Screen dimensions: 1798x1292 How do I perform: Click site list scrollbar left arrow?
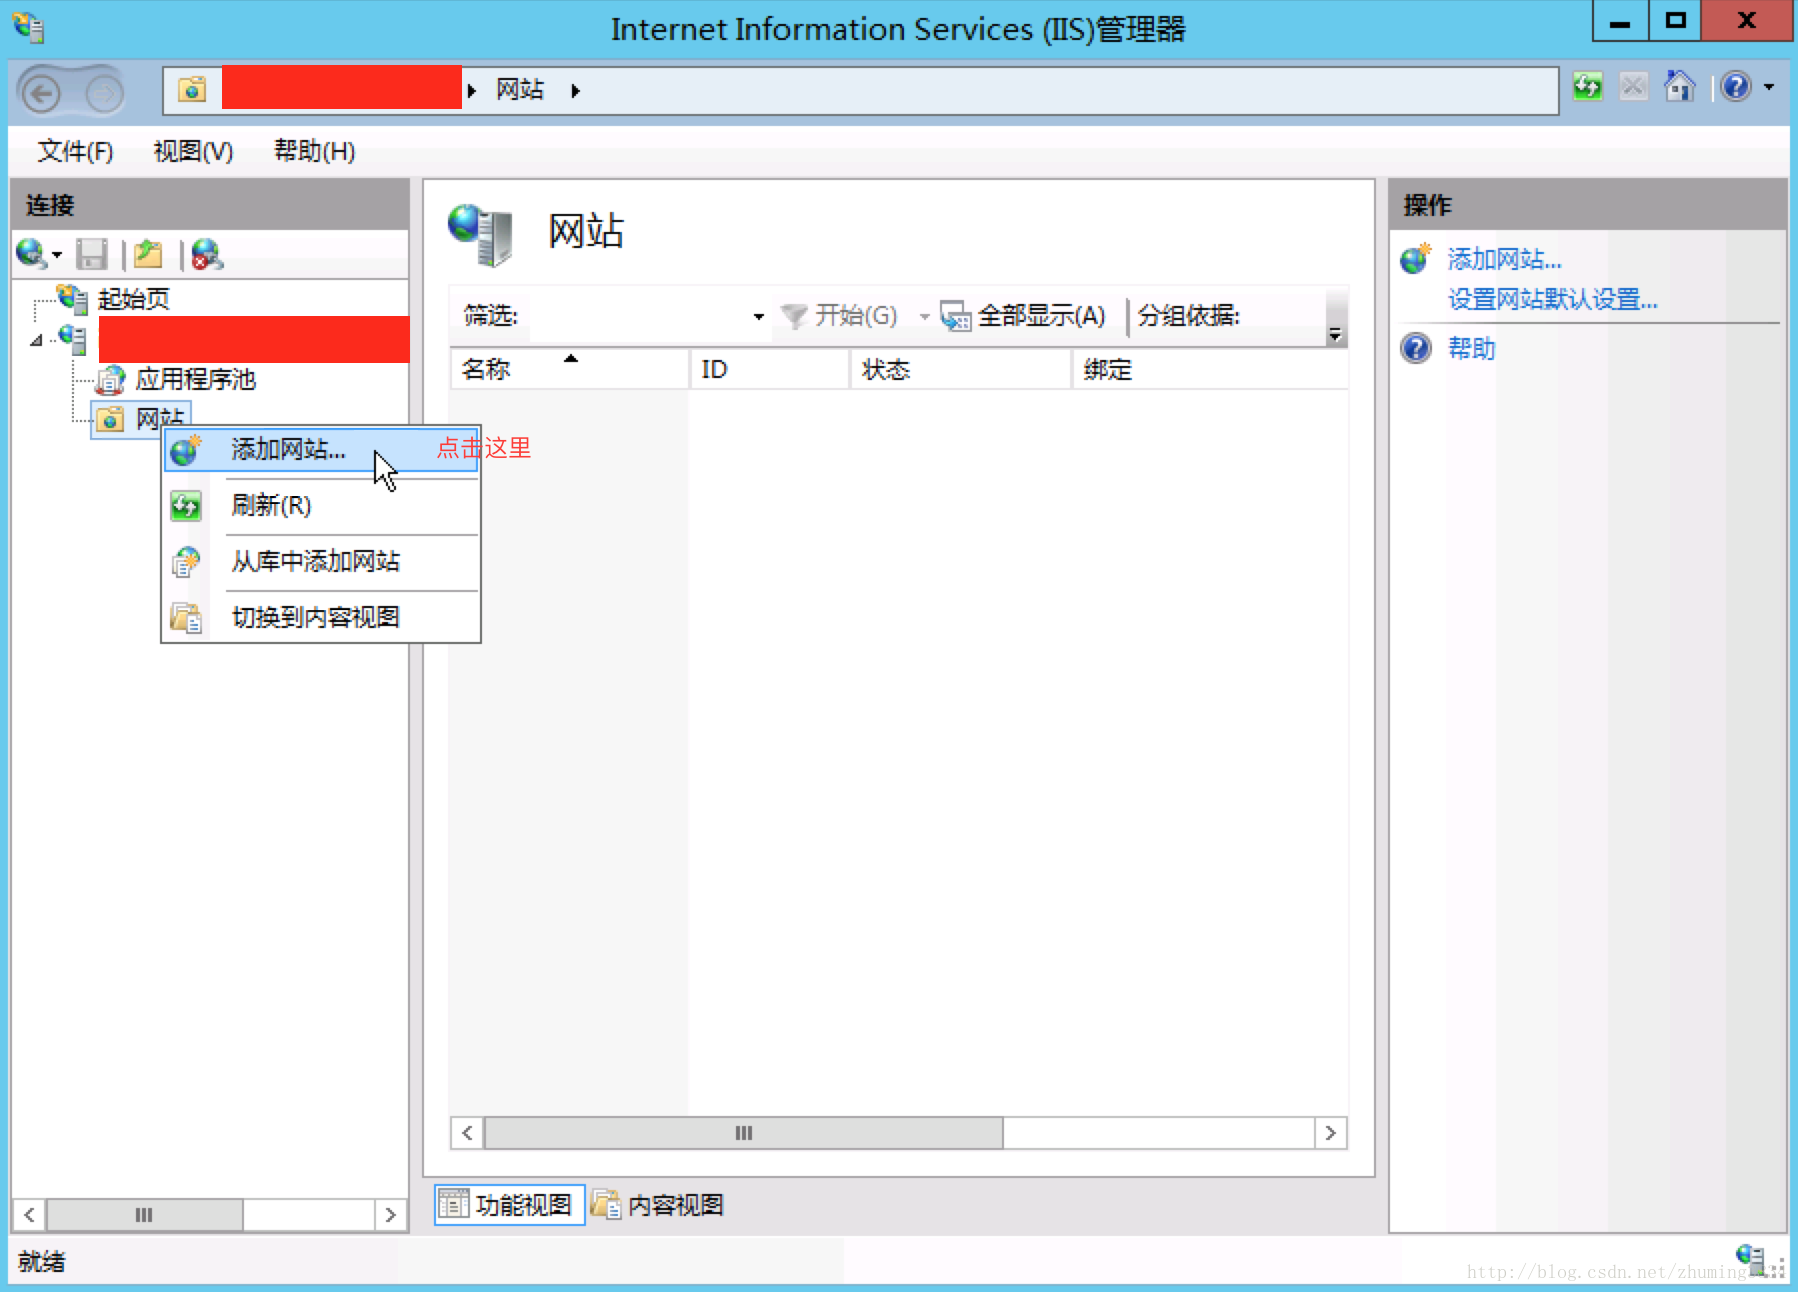(x=467, y=1133)
